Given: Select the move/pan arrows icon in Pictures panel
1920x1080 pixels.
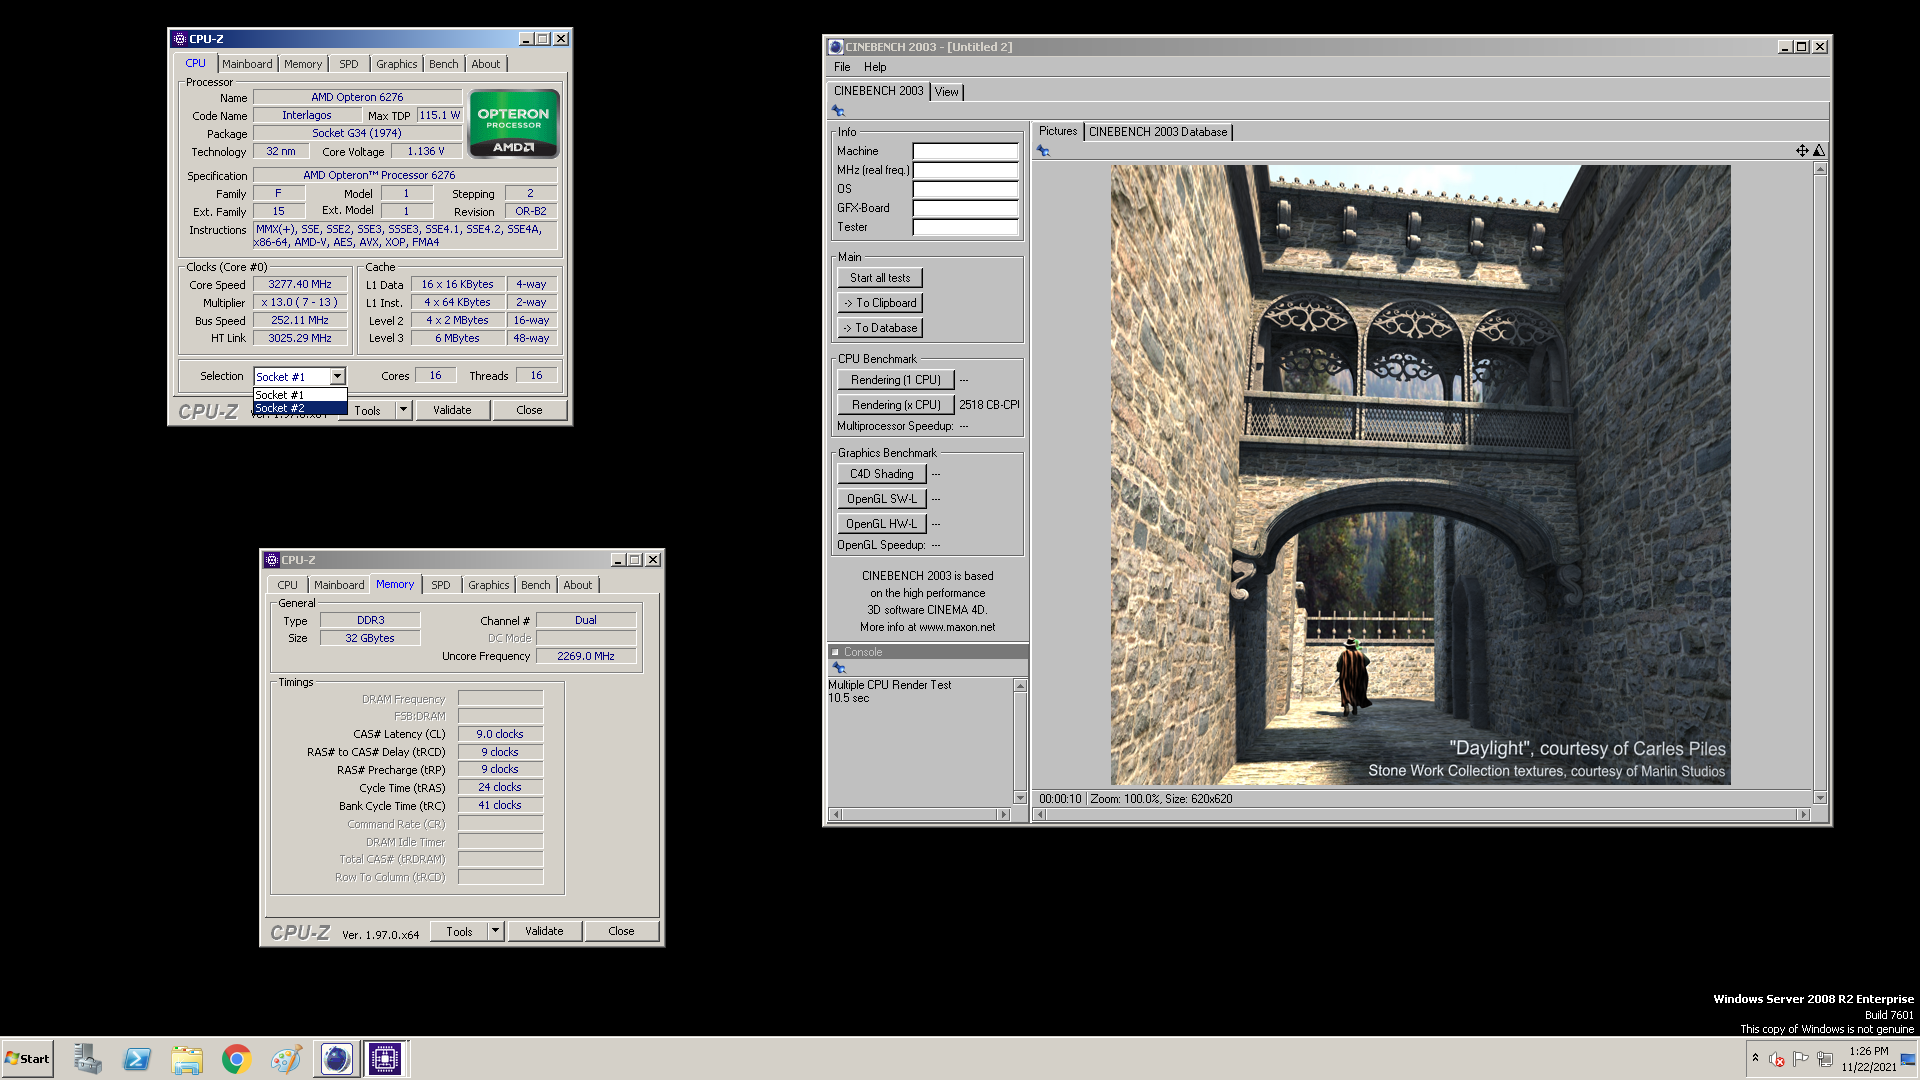Looking at the screenshot, I should [x=1802, y=150].
